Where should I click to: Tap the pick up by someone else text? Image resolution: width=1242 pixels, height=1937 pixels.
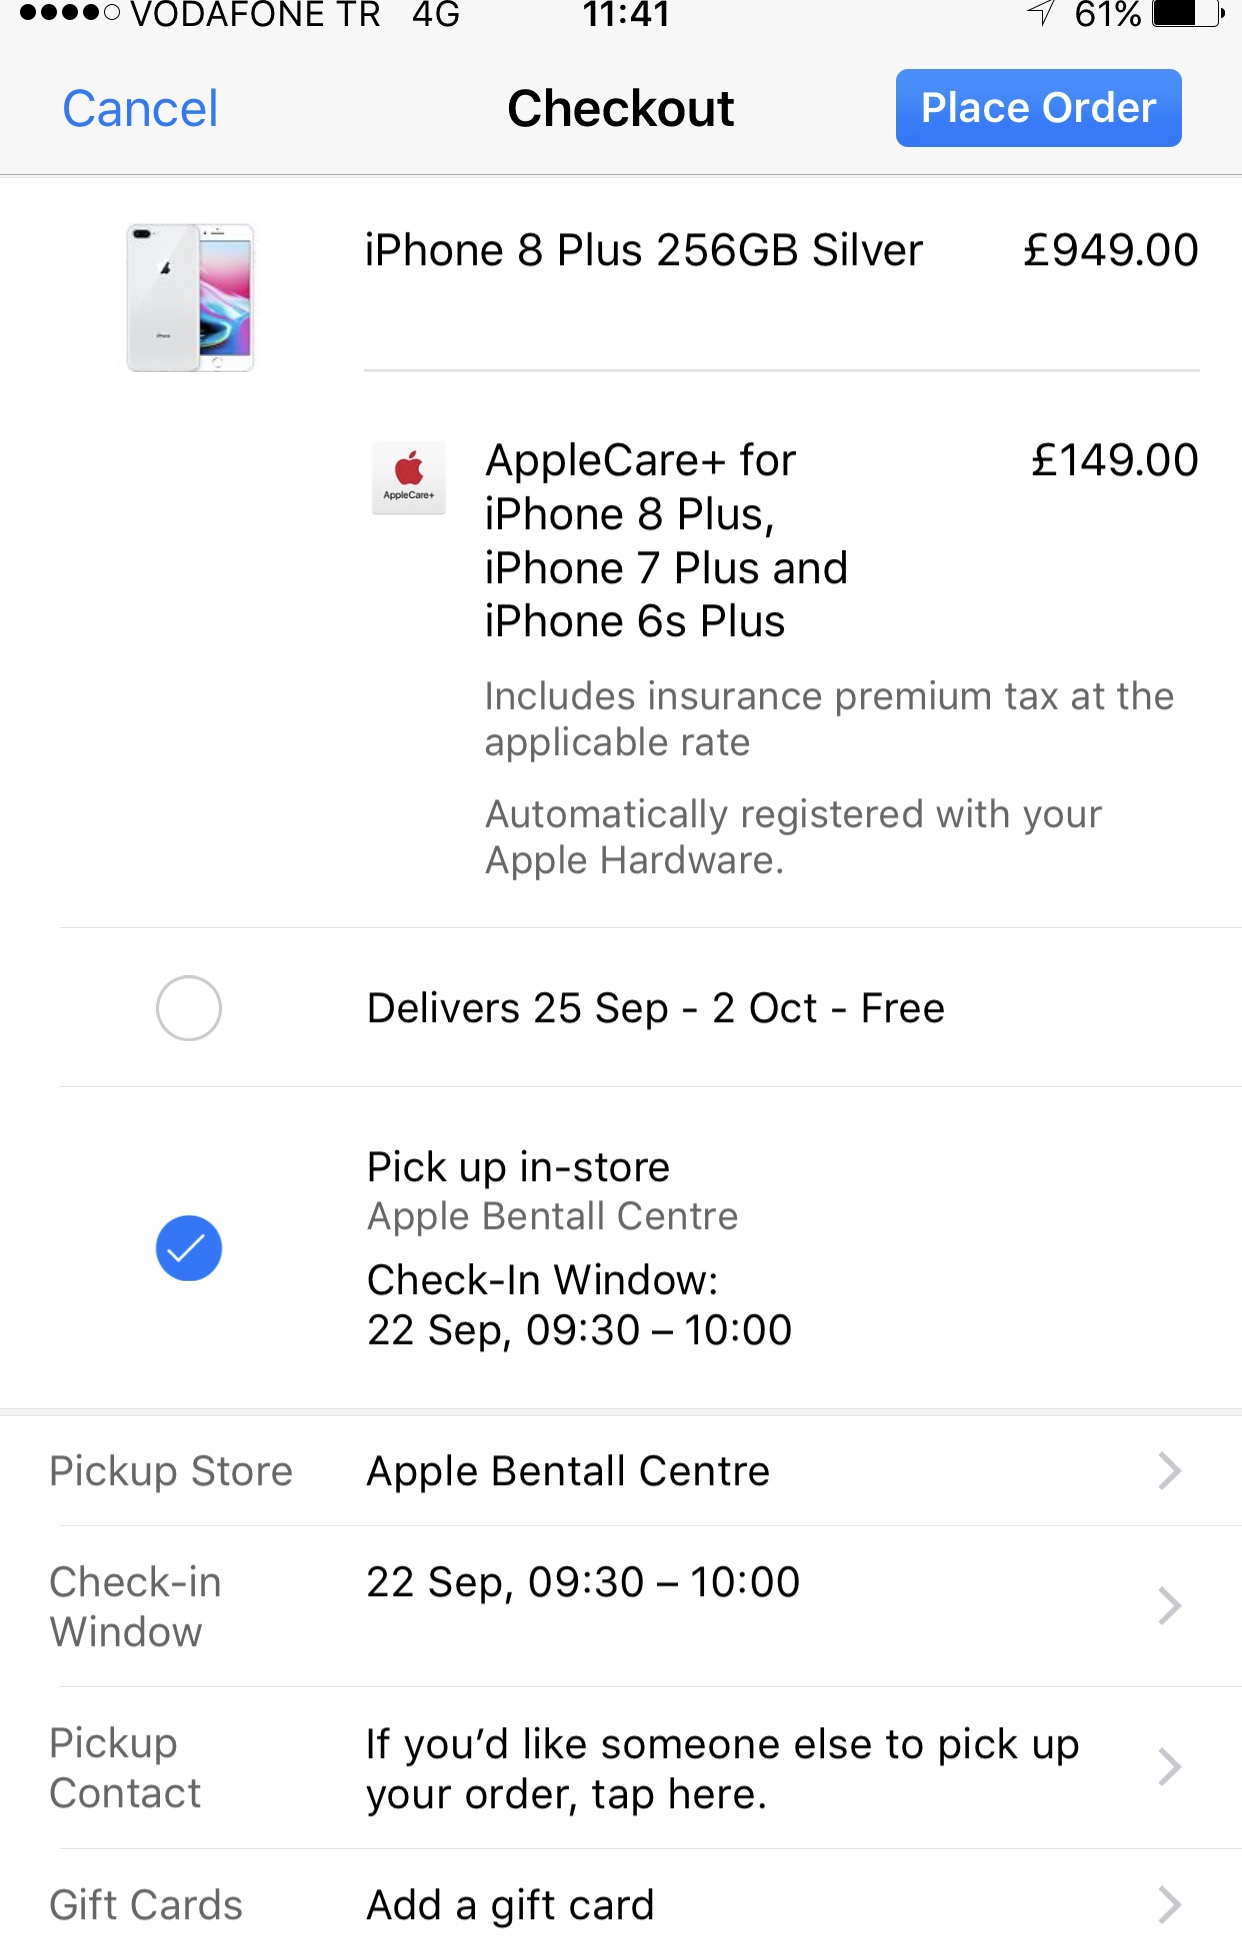722,1768
